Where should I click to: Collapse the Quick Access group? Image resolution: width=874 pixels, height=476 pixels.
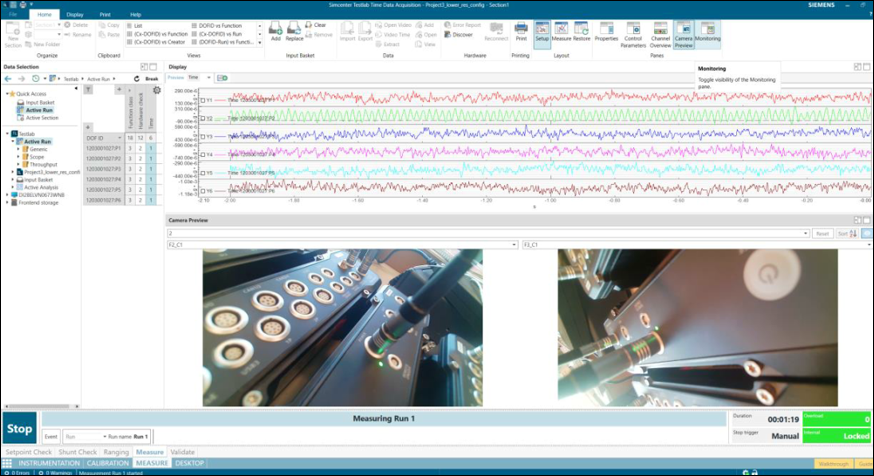[x=7, y=94]
